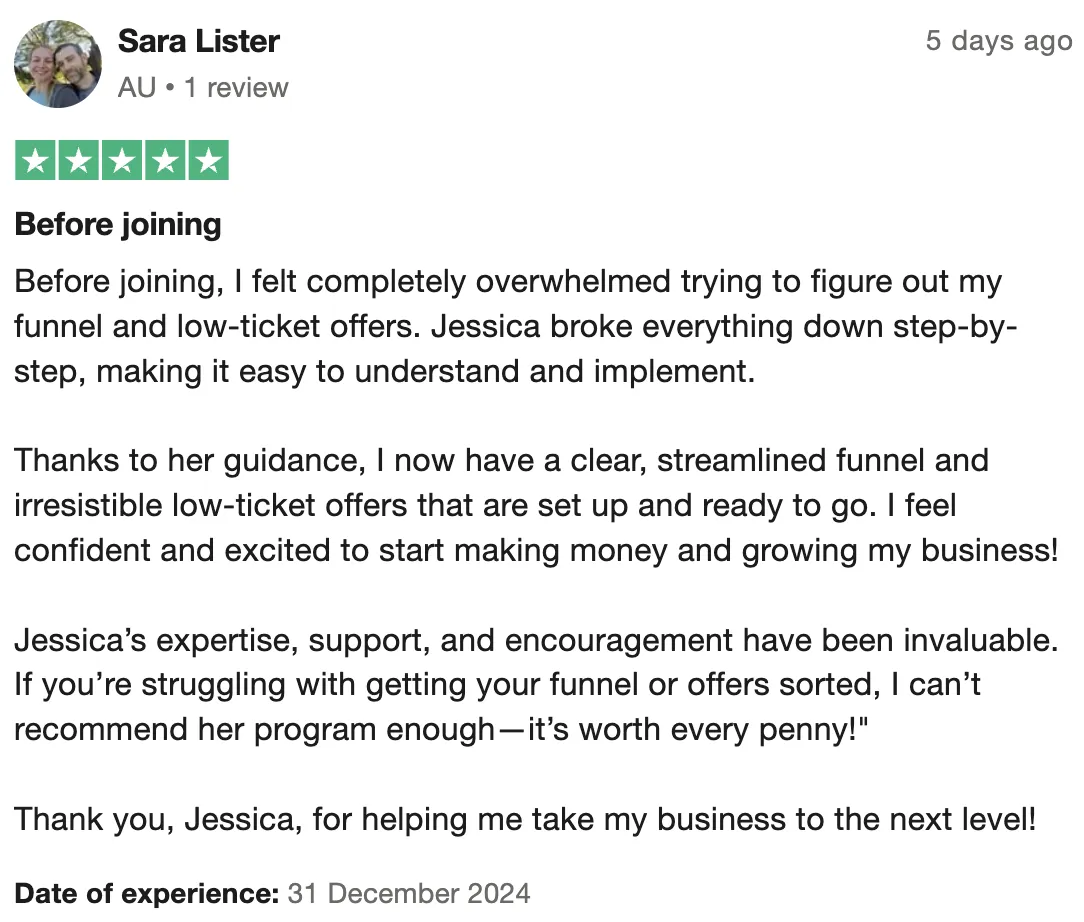Select the fifth green rating star
Image resolution: width=1084 pixels, height=922 pixels.
(209, 160)
